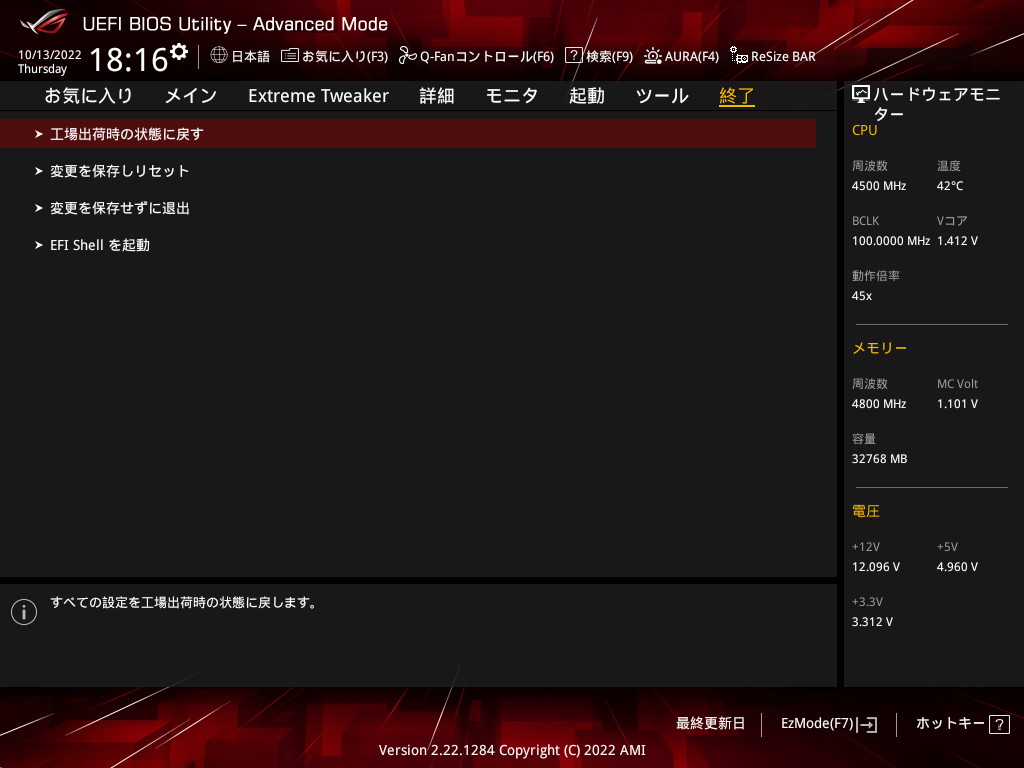Click the search question mark icon (F9)
The height and width of the screenshot is (768, 1024).
tap(573, 55)
